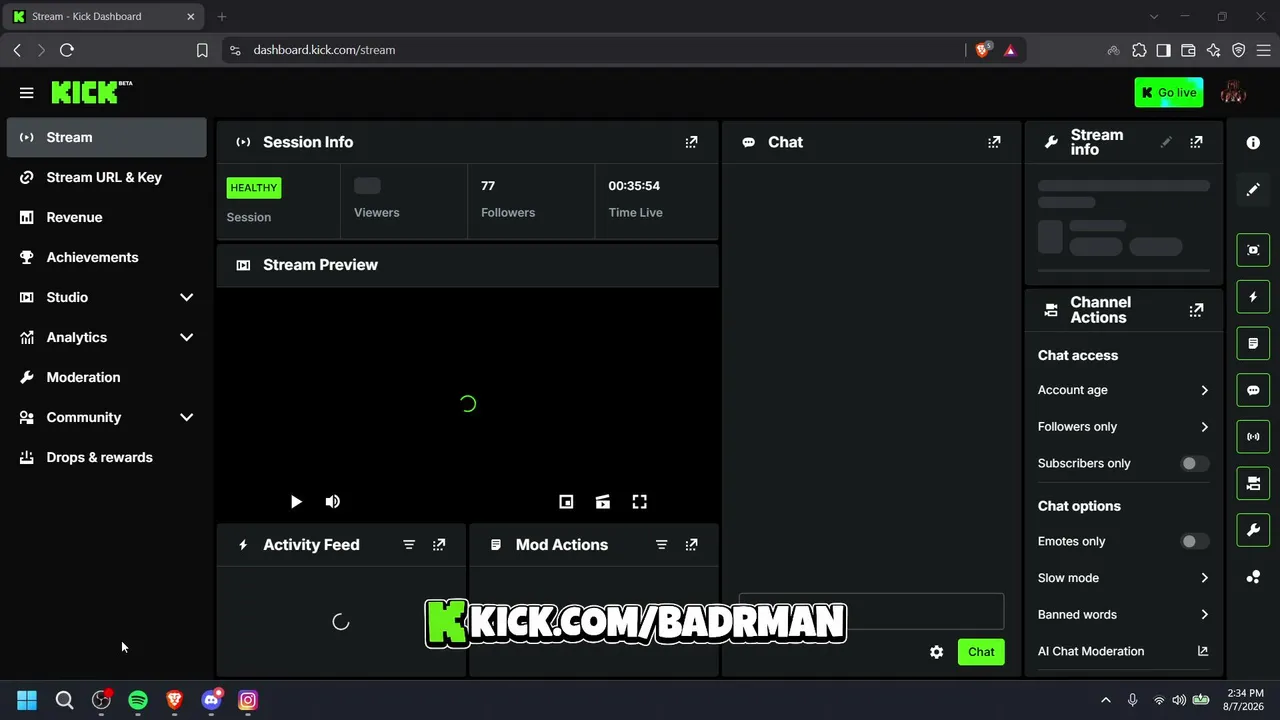Pop out the Activity Feed panel

pyautogui.click(x=439, y=545)
